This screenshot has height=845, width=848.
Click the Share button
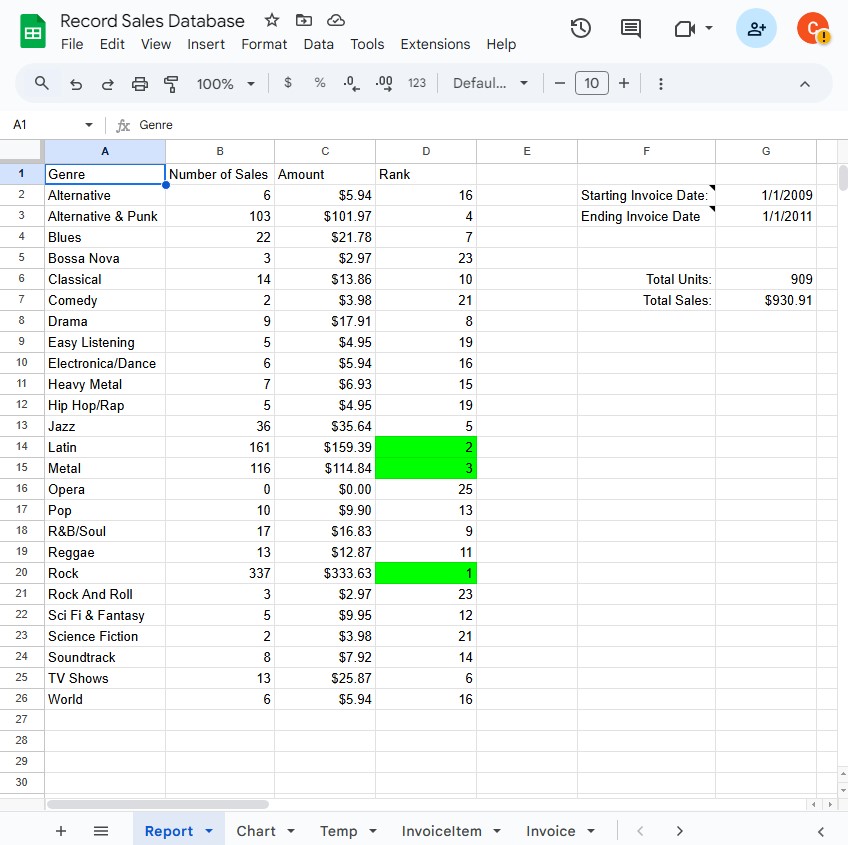756,28
